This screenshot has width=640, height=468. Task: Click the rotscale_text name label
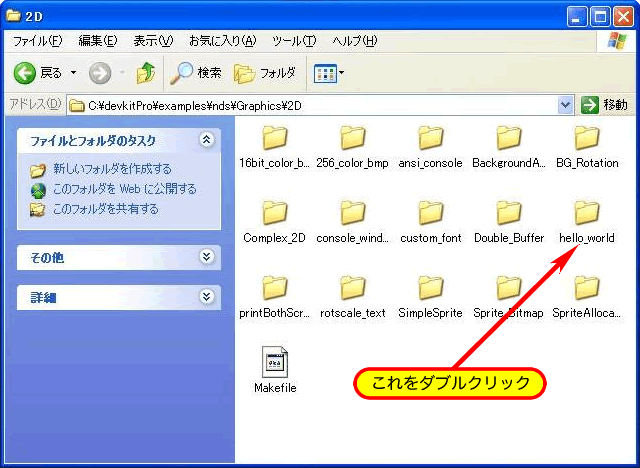(353, 313)
